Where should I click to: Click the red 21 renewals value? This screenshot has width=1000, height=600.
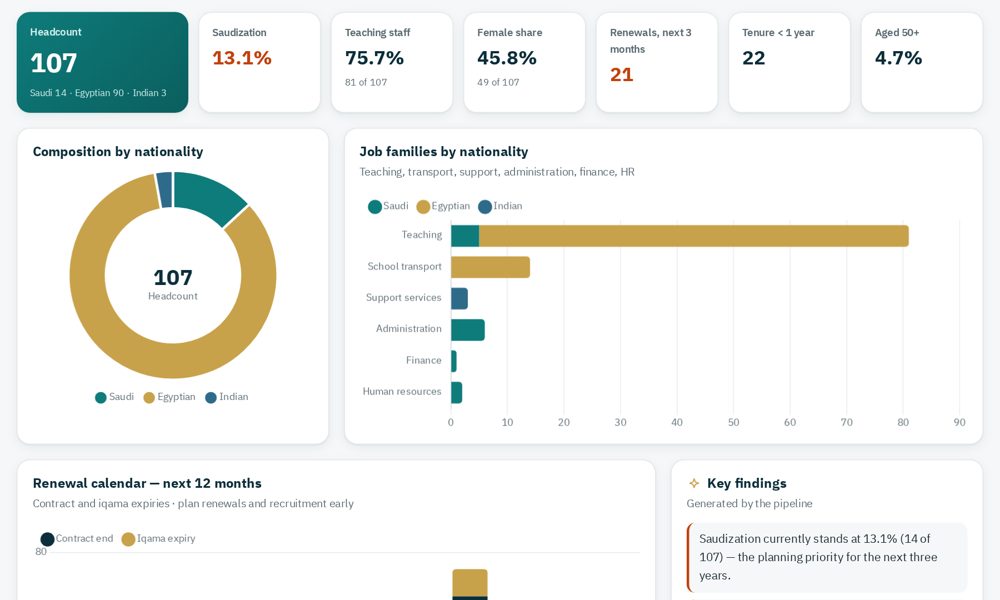click(621, 75)
